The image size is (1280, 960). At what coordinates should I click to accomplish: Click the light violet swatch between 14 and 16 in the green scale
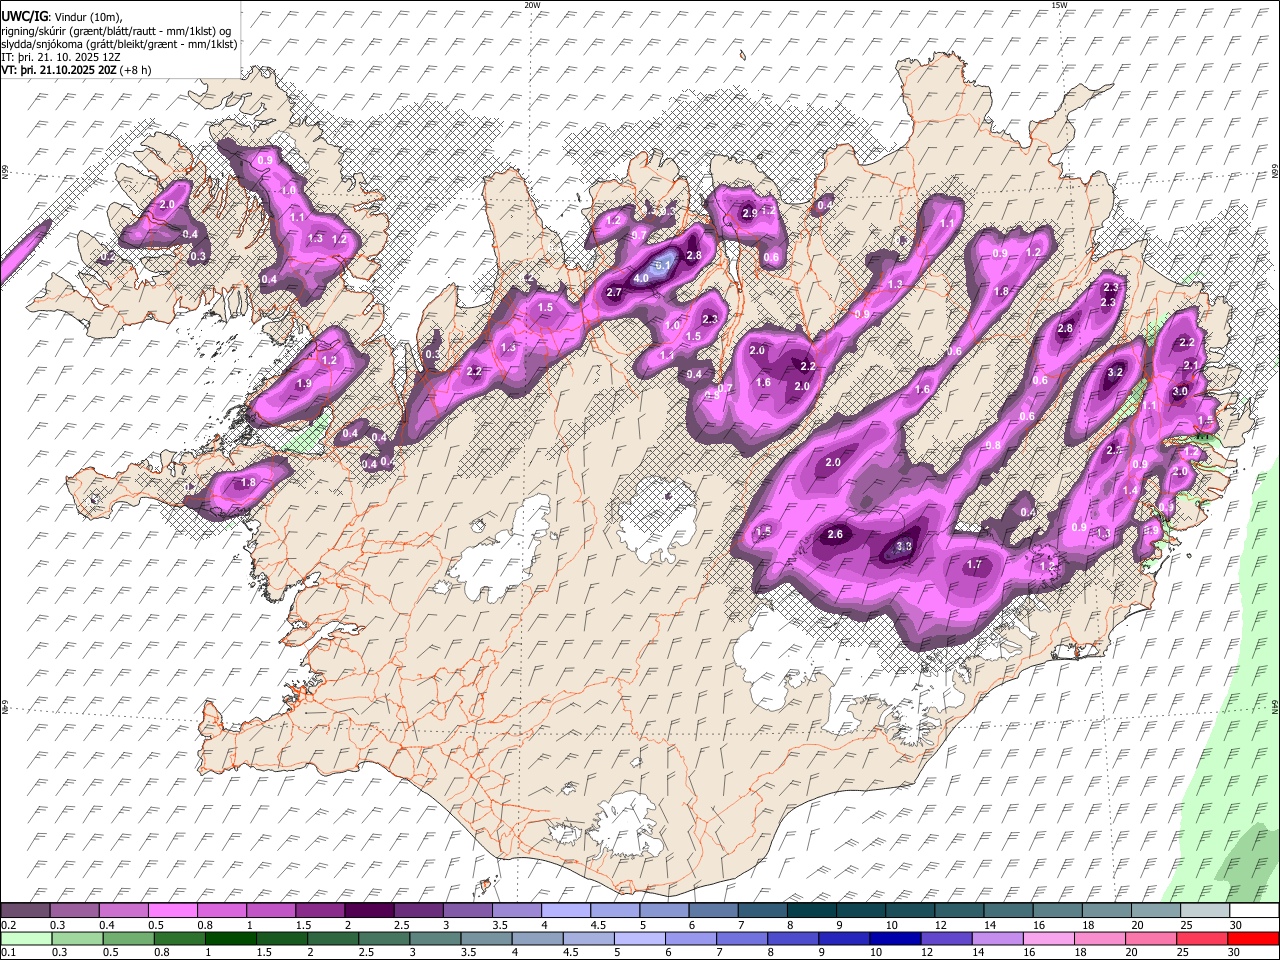coord(999,938)
